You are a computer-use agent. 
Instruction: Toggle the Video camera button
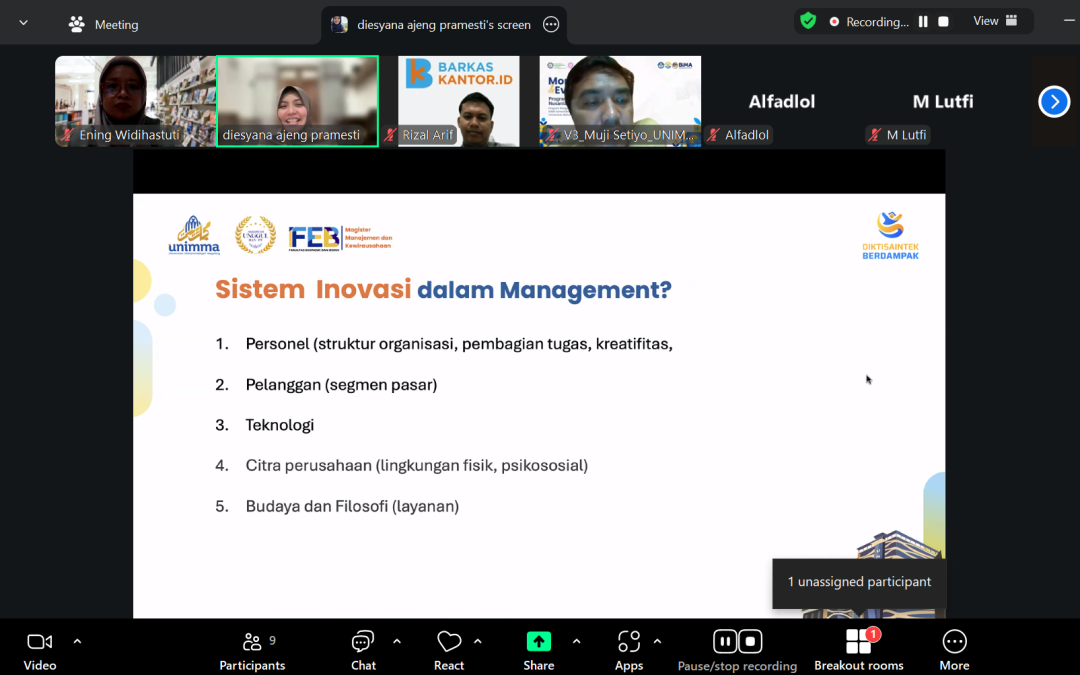[x=39, y=651]
